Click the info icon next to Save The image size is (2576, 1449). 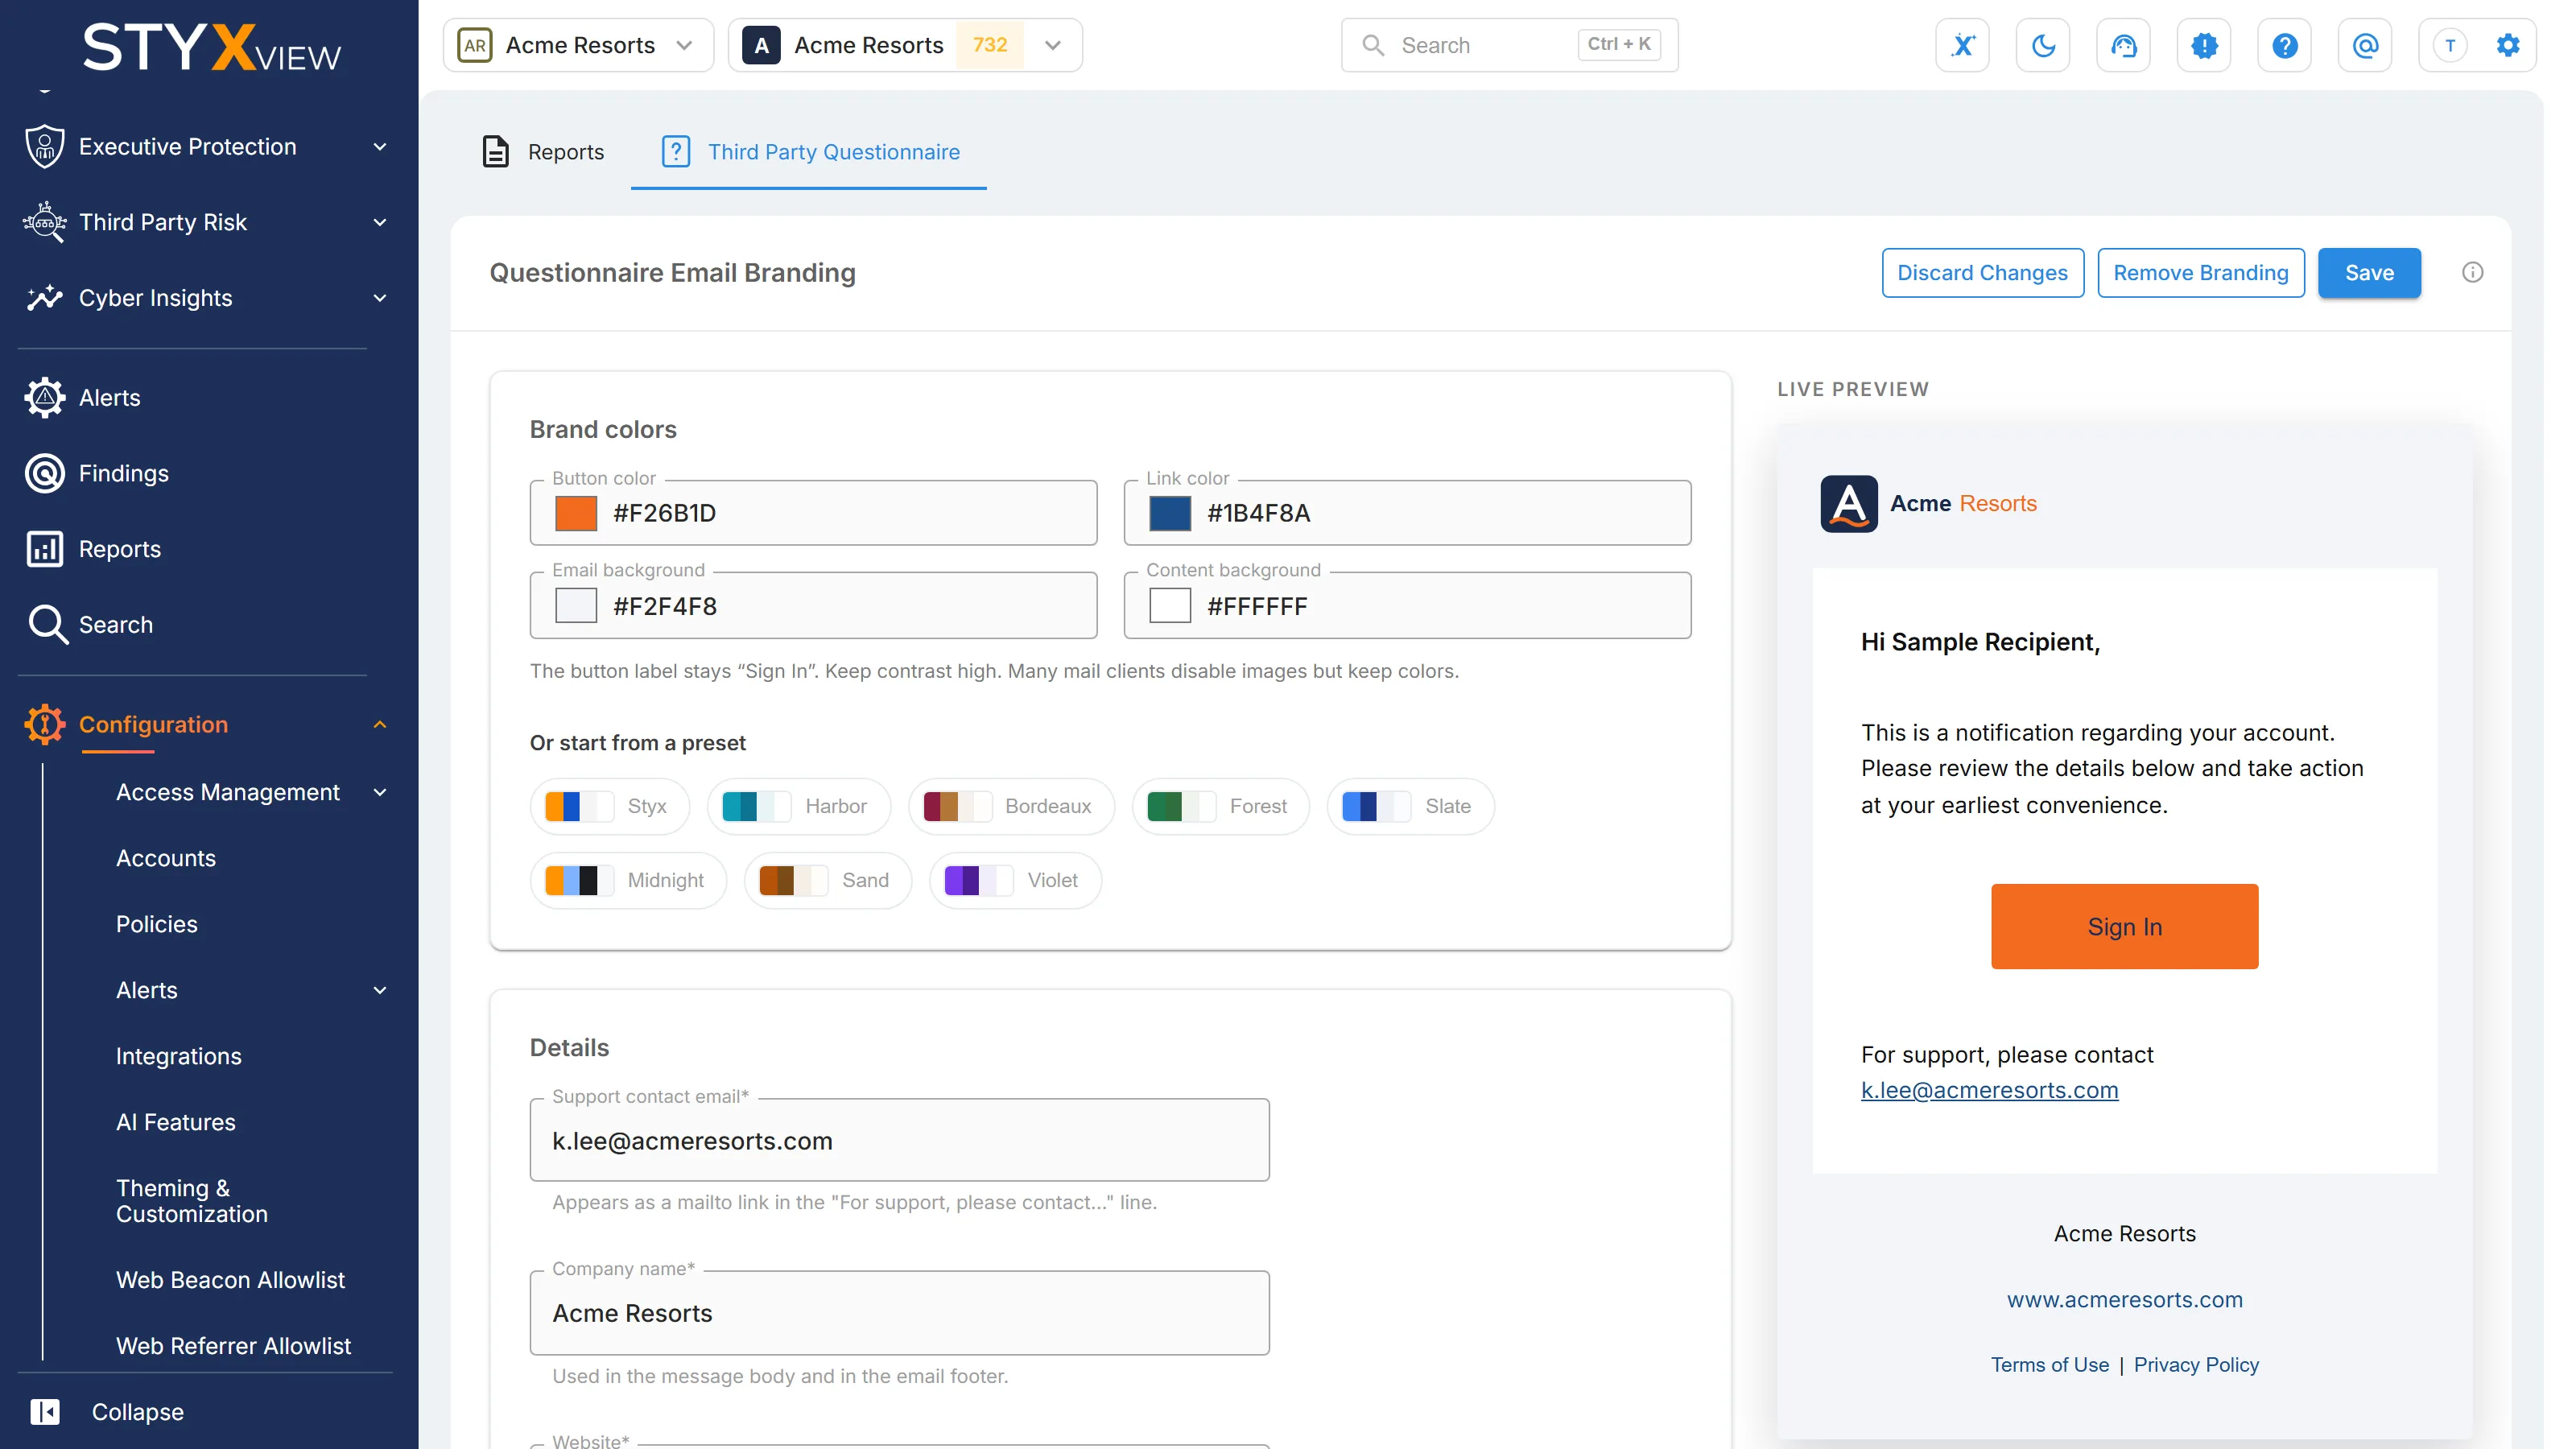(x=2472, y=272)
